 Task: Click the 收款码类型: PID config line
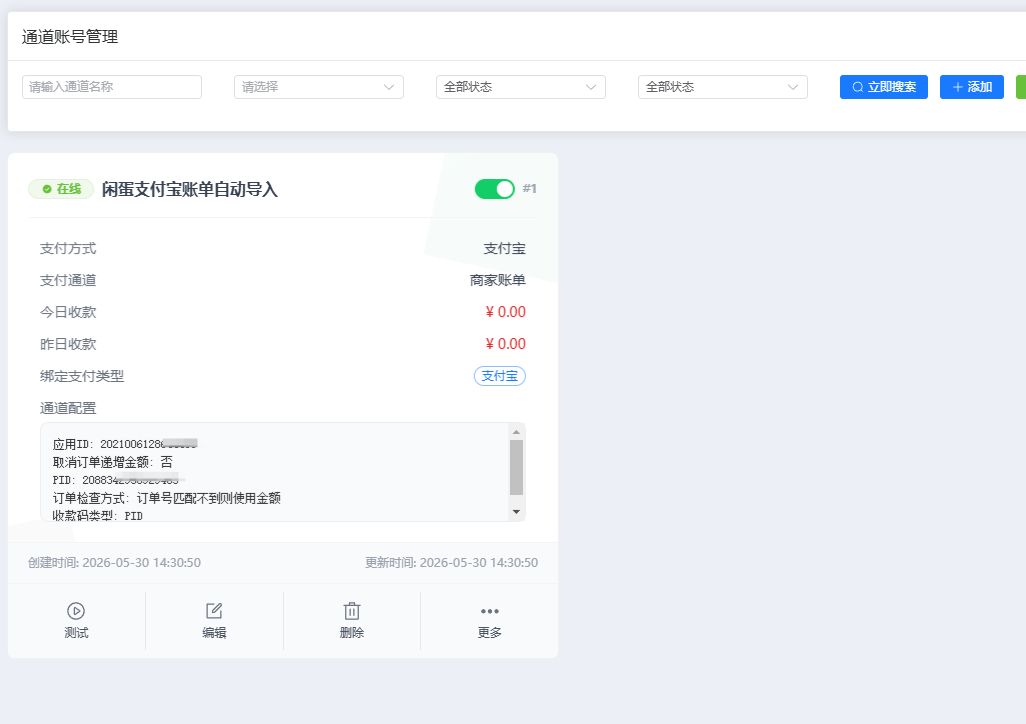(x=97, y=516)
